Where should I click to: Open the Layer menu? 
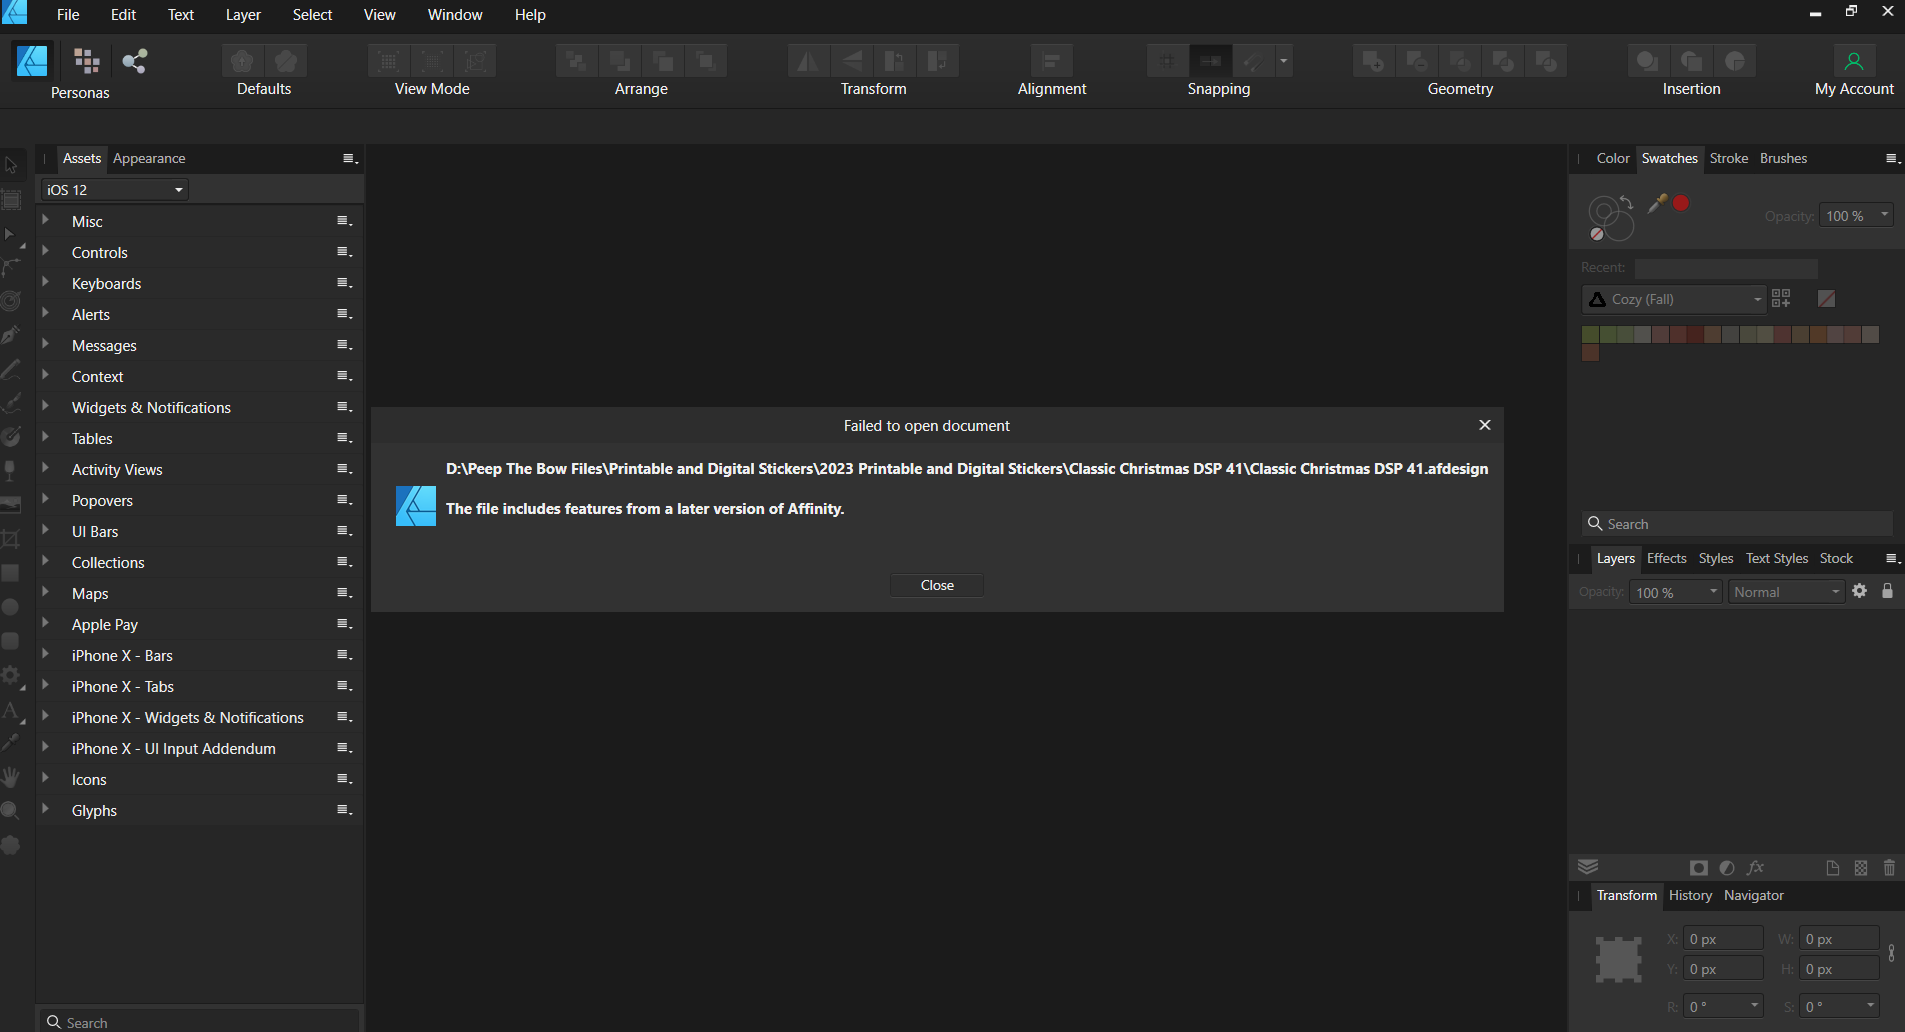pyautogui.click(x=243, y=14)
